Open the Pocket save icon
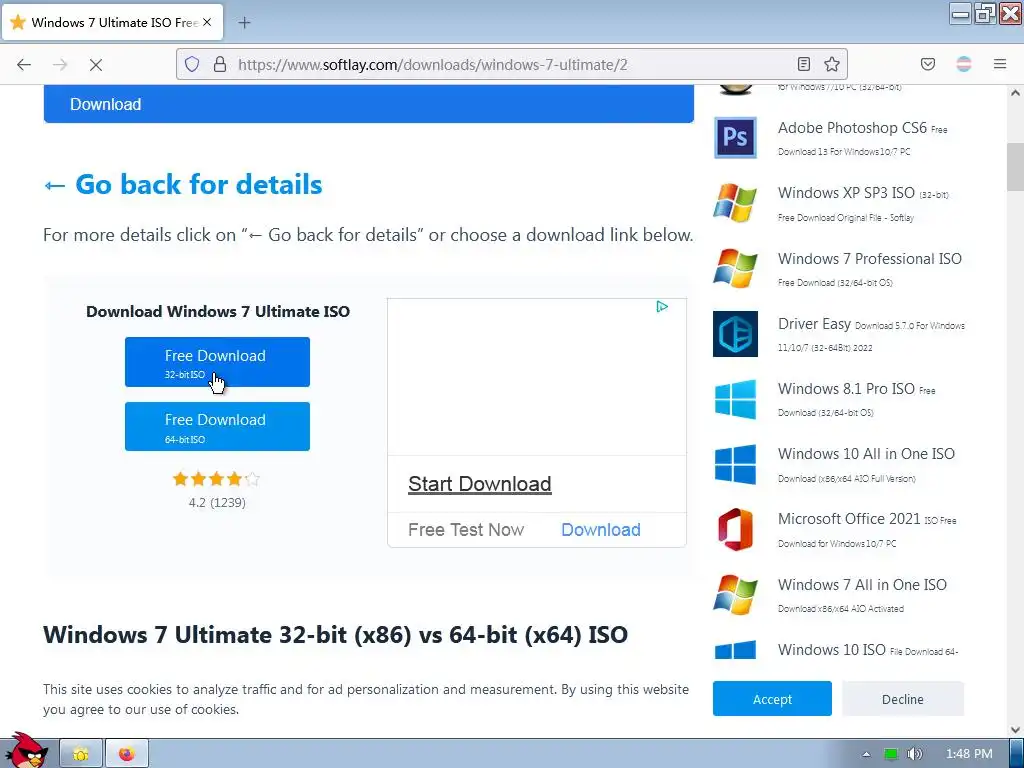This screenshot has width=1024, height=768. click(x=927, y=64)
